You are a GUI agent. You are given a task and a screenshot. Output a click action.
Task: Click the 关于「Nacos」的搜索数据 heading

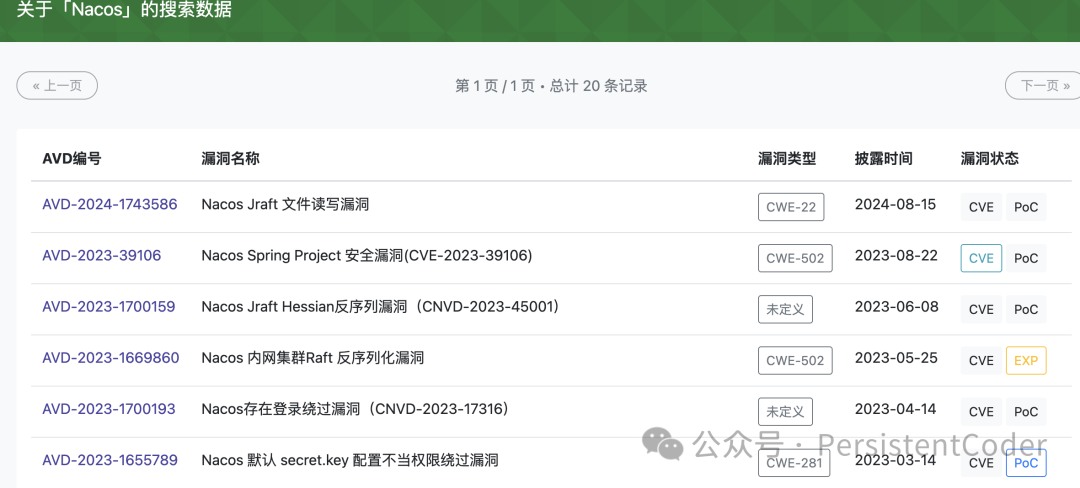tap(125, 10)
